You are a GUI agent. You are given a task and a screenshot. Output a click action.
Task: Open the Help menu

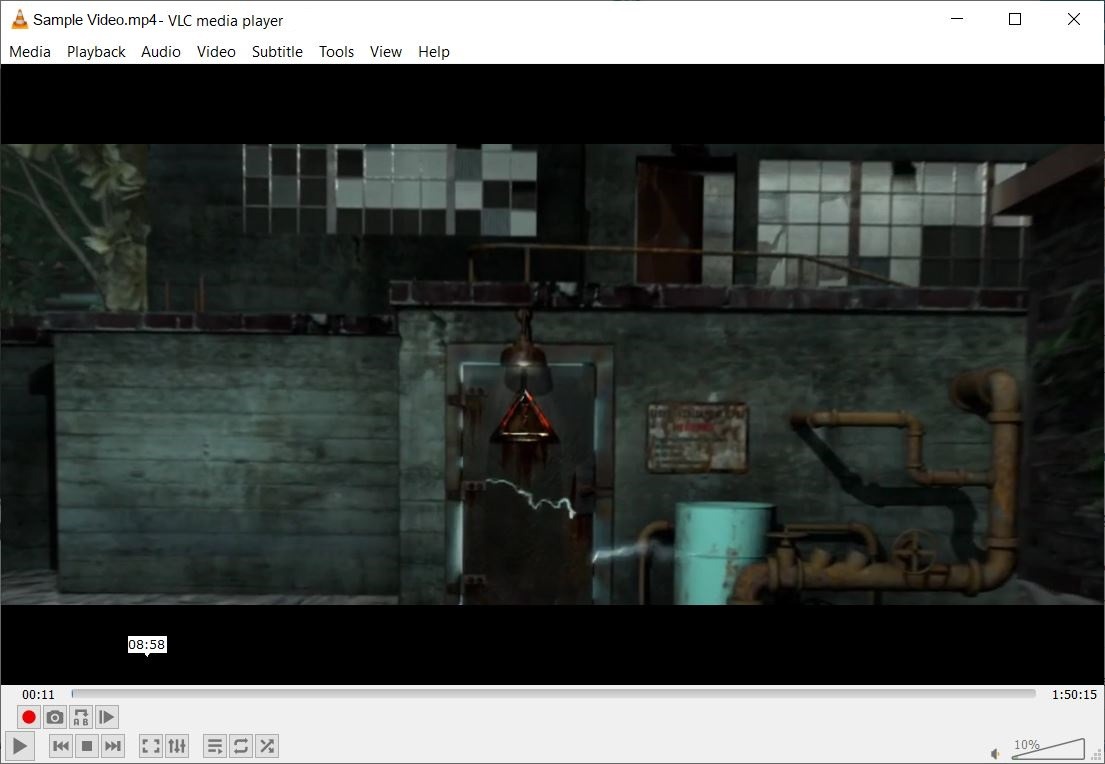click(x=433, y=52)
